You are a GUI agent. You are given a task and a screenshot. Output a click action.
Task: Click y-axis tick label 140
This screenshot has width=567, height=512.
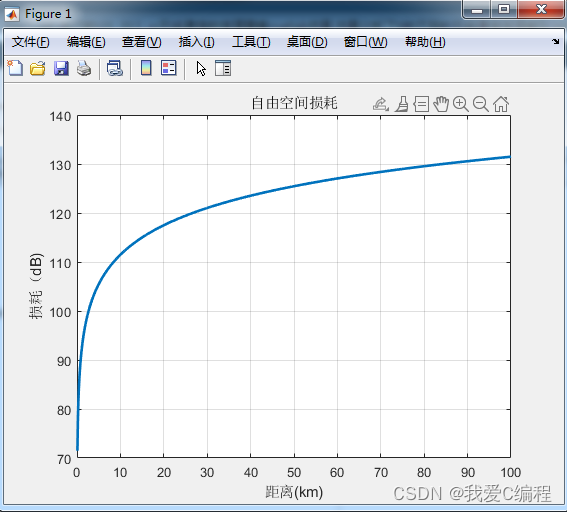pos(60,116)
